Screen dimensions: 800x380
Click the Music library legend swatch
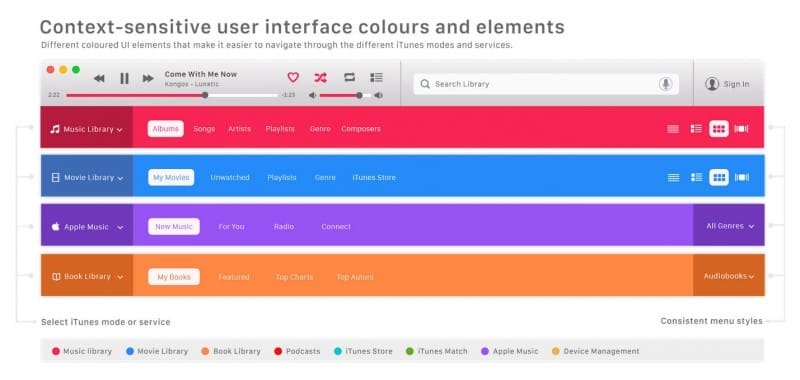(56, 351)
